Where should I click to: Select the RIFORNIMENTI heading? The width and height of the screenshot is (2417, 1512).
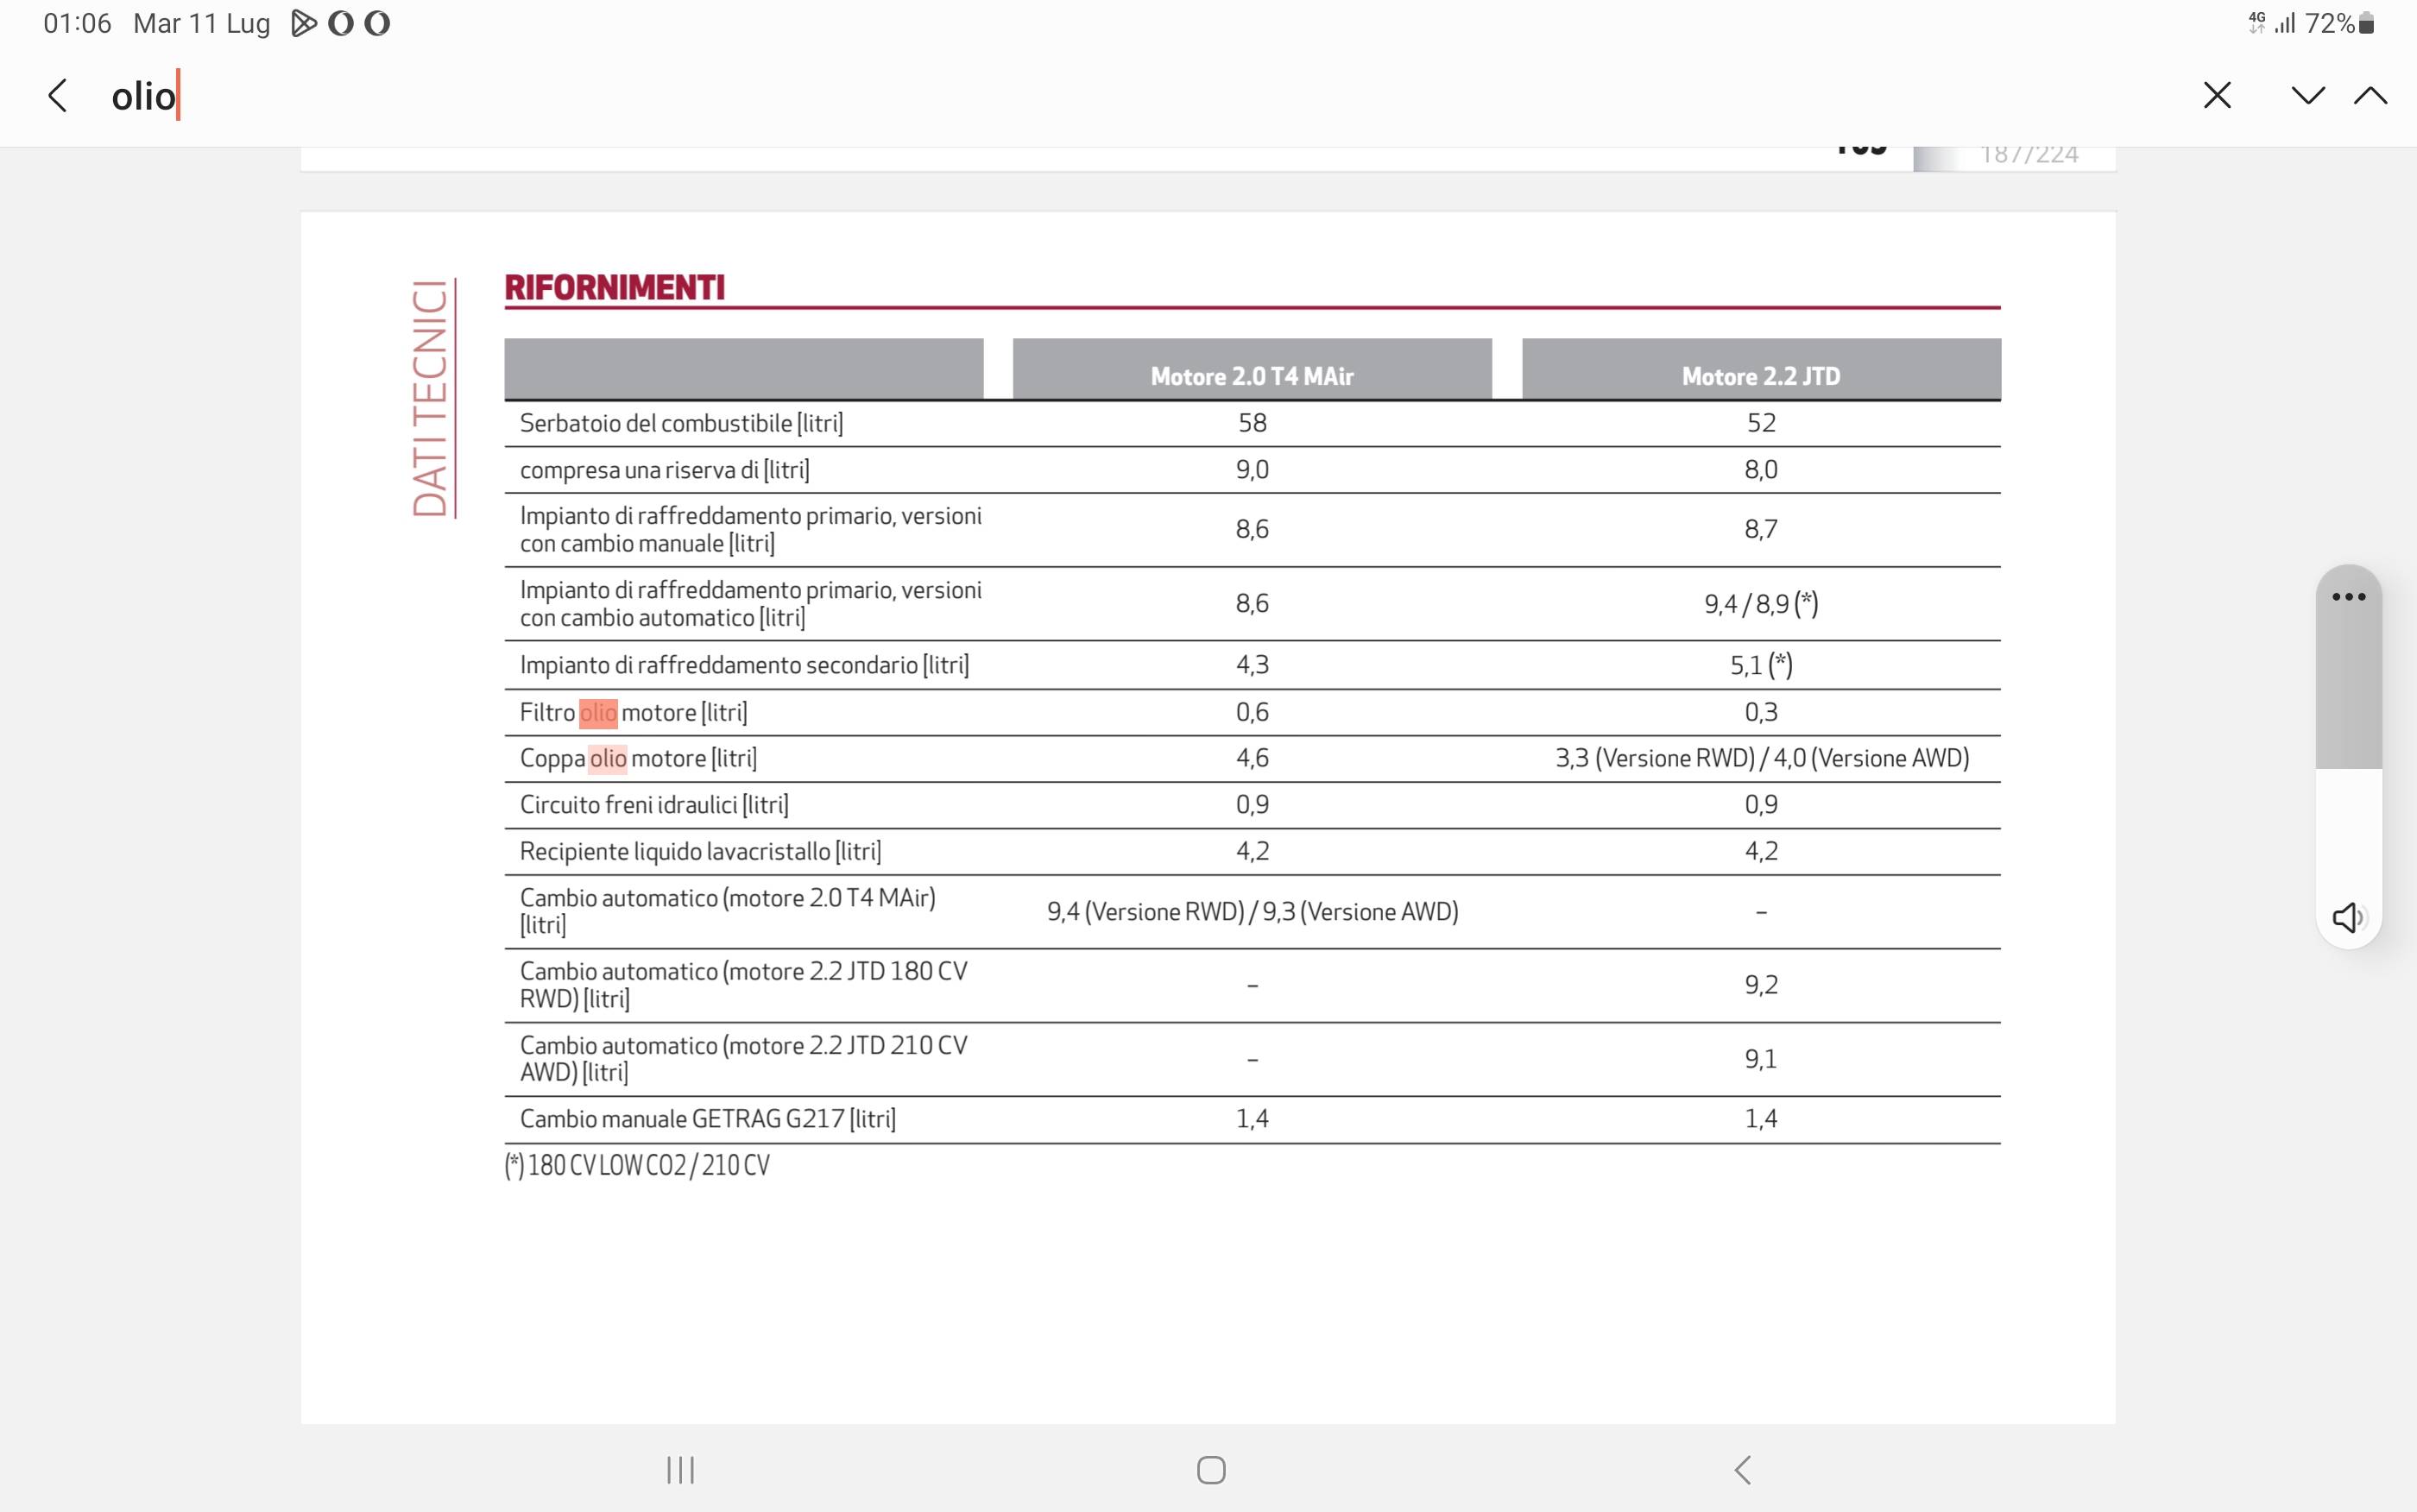(614, 288)
